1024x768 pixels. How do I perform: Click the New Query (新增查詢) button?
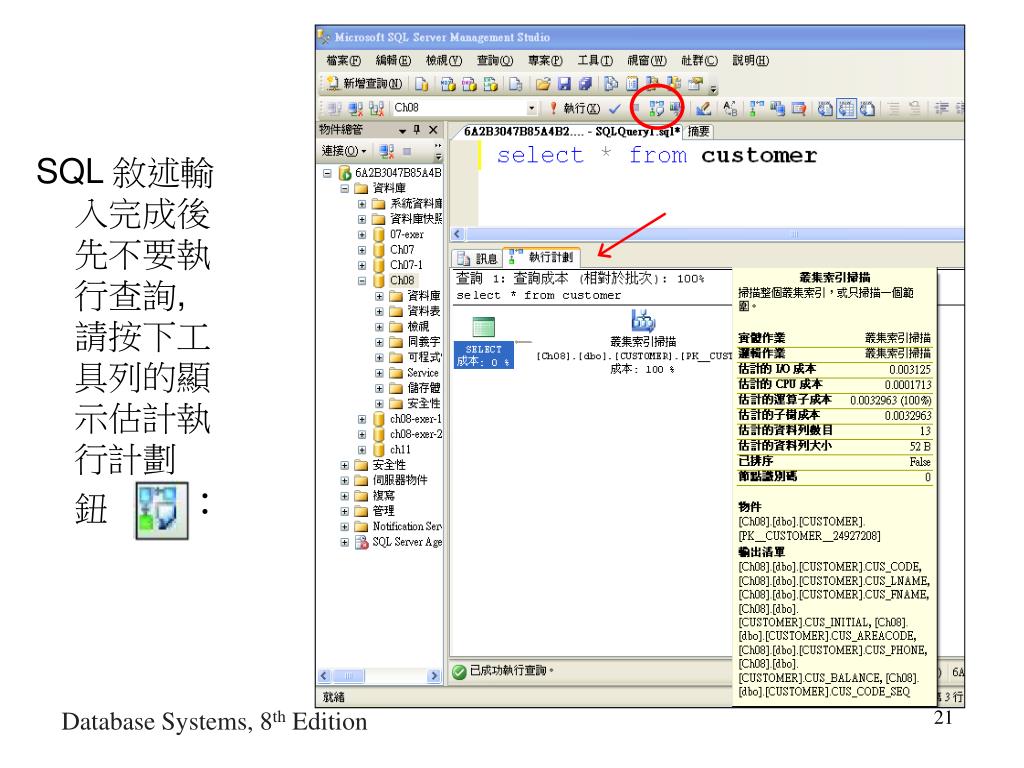(x=365, y=84)
